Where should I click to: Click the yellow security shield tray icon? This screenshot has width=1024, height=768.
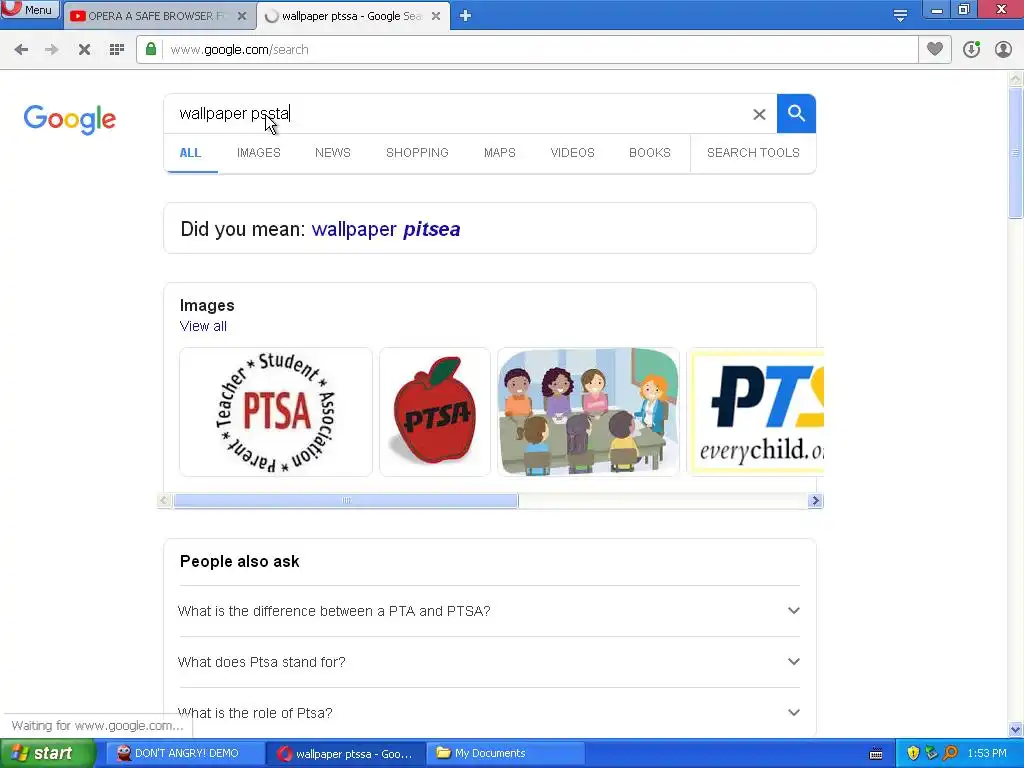(913, 754)
